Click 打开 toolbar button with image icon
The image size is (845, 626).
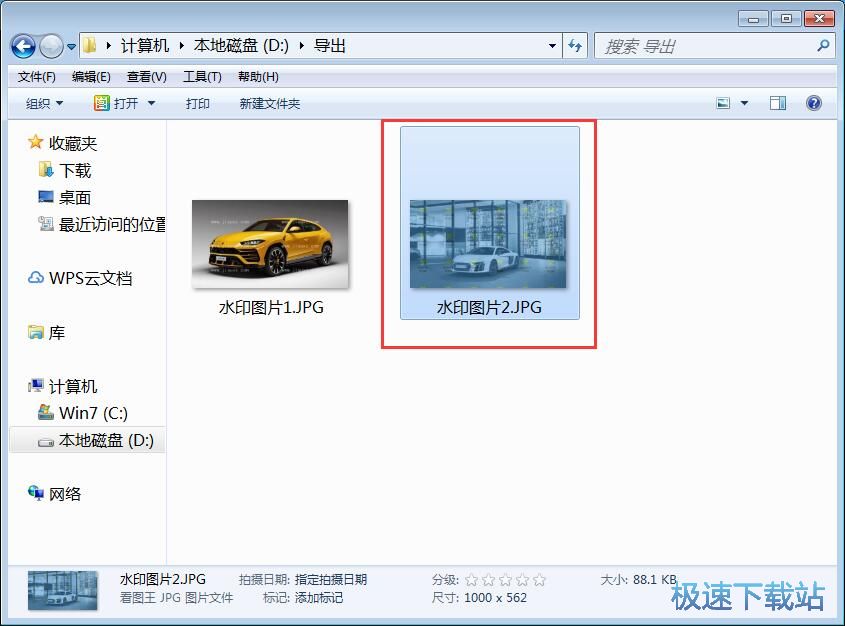pyautogui.click(x=116, y=103)
